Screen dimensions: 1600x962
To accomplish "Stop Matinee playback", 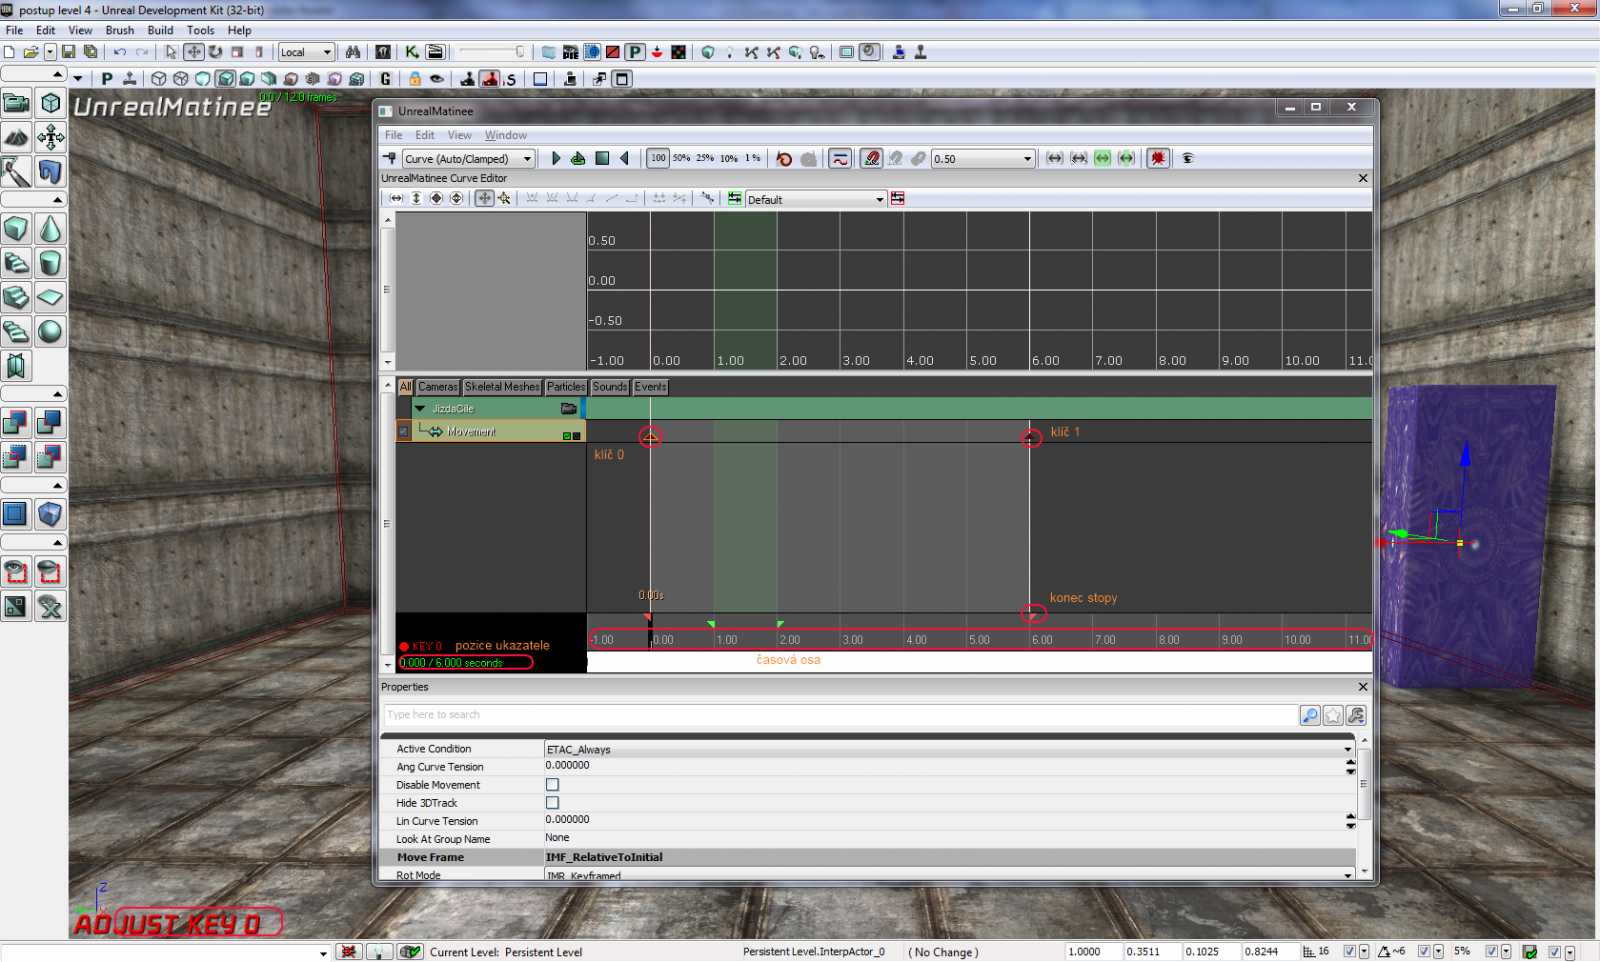I will [x=602, y=158].
